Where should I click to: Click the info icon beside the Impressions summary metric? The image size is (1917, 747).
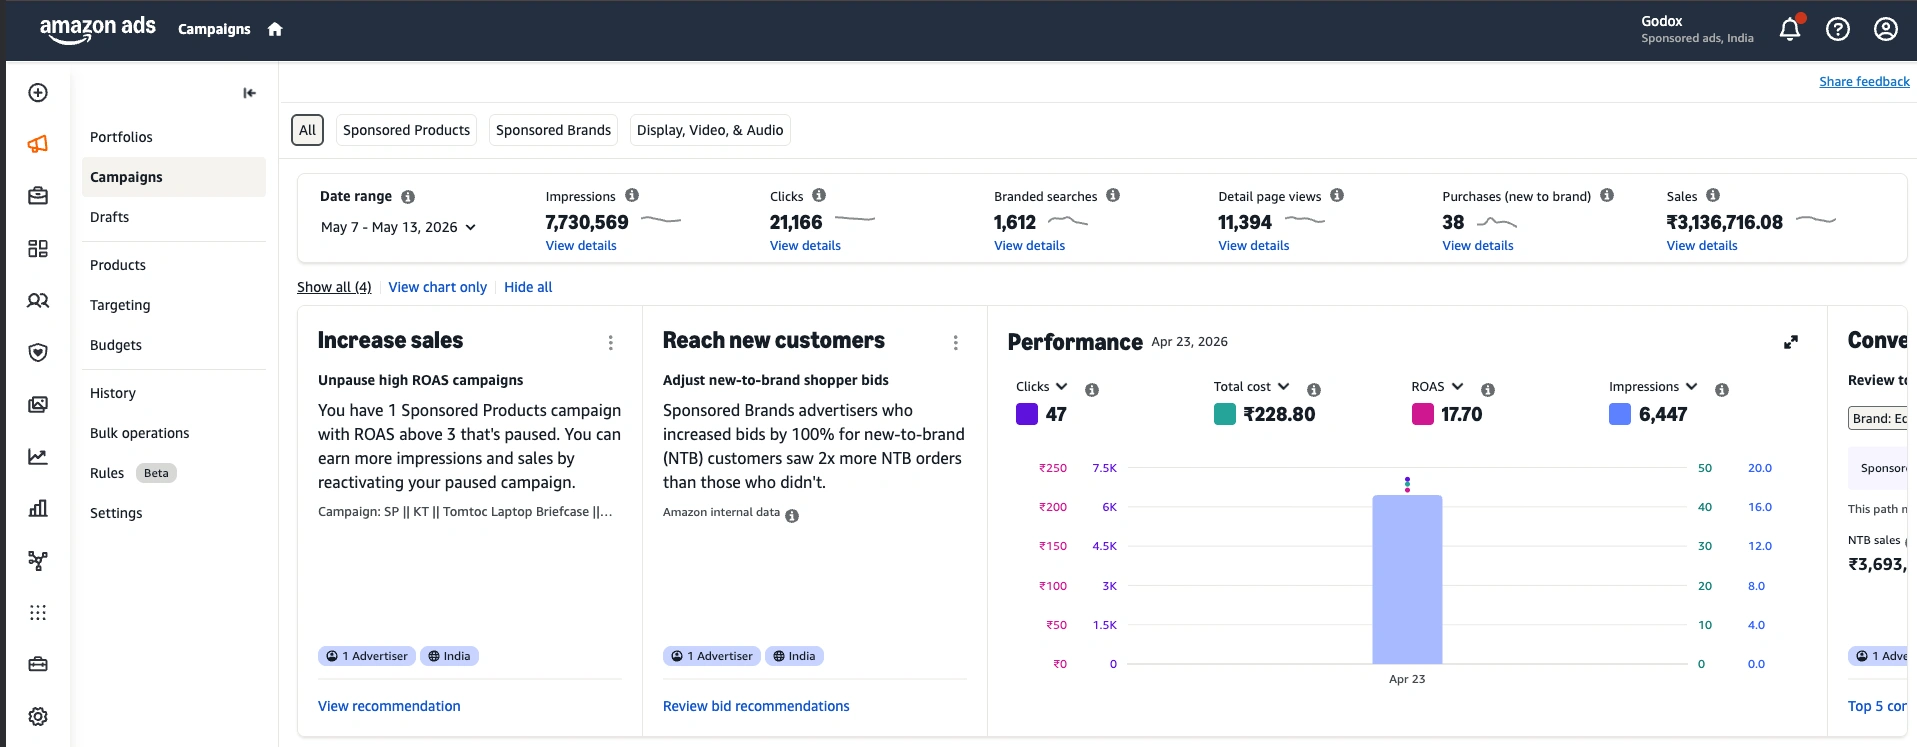(x=632, y=195)
